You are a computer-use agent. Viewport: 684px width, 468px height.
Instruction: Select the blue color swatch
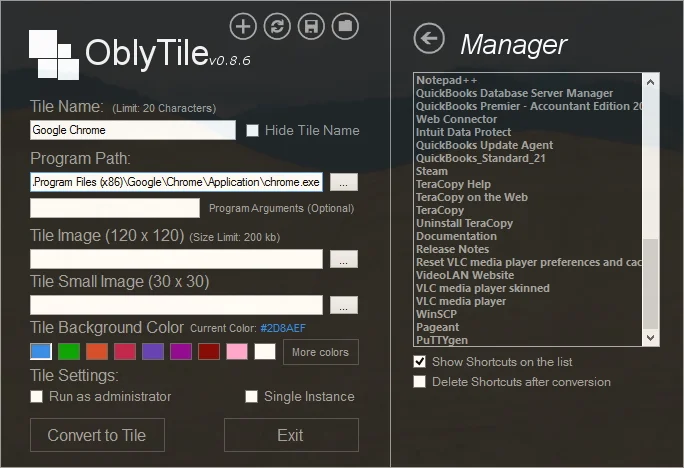point(41,352)
